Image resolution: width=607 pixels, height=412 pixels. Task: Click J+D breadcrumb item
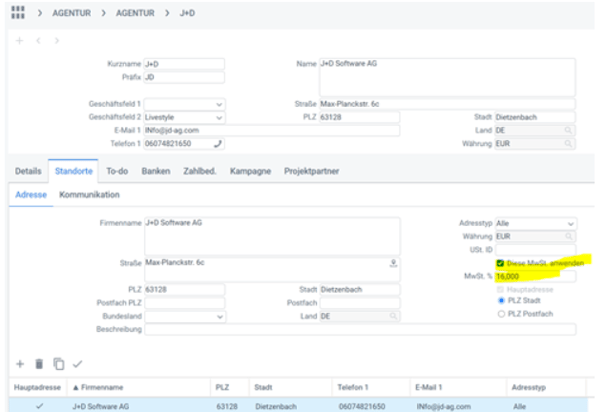point(187,13)
